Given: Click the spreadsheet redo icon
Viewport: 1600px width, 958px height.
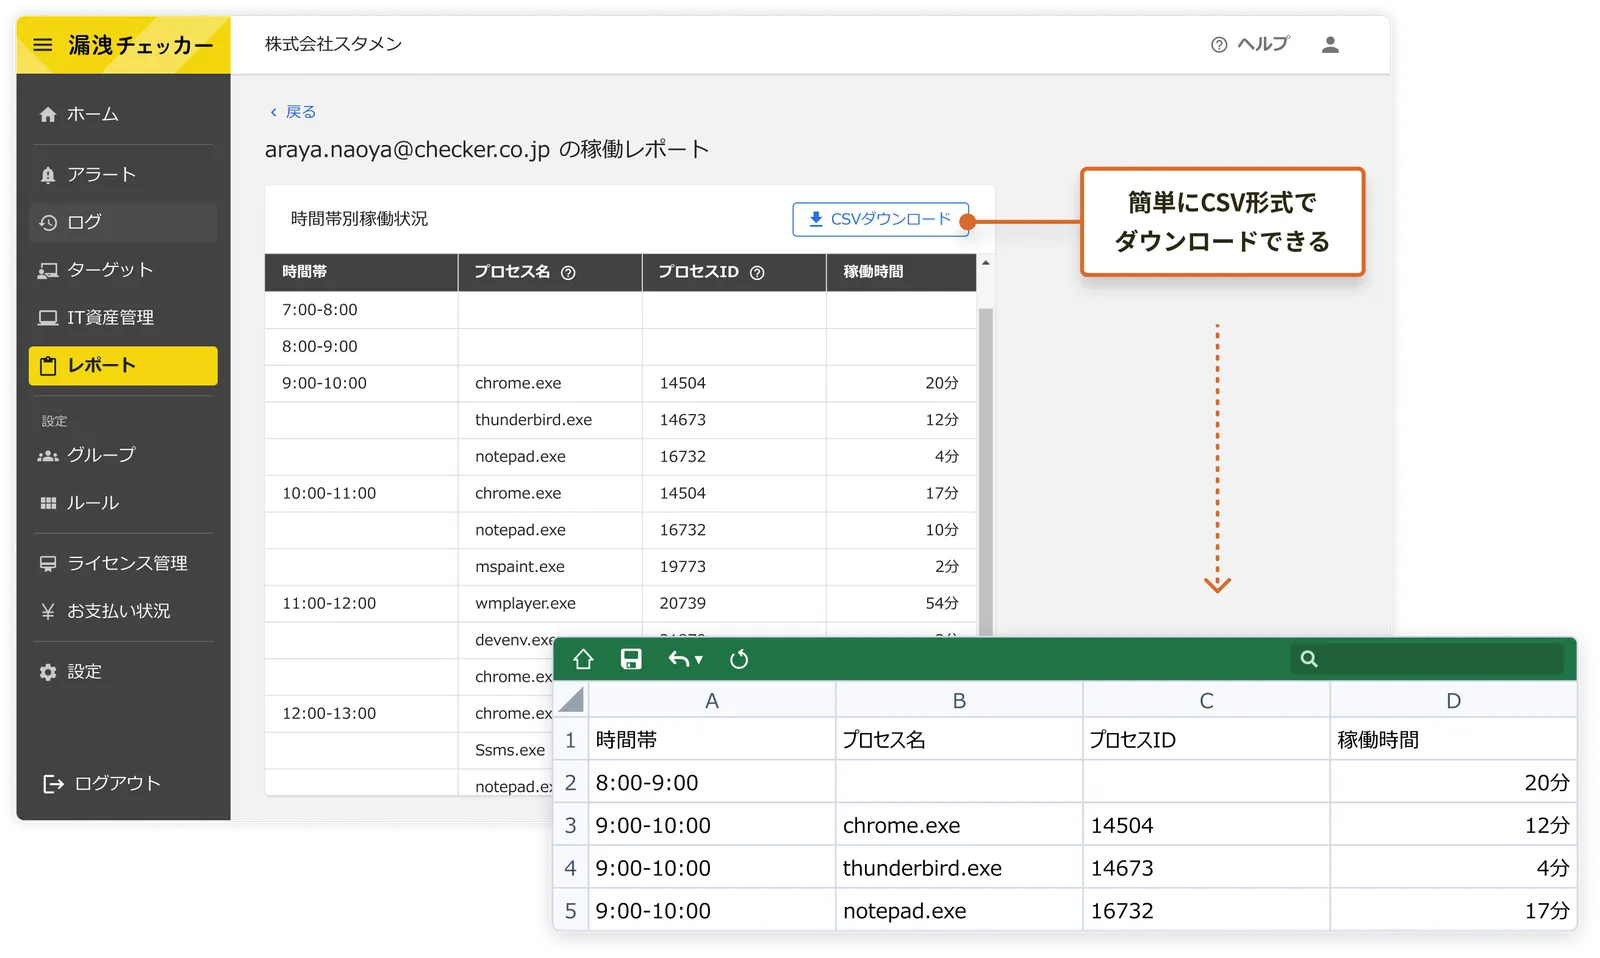Looking at the screenshot, I should tap(739, 659).
